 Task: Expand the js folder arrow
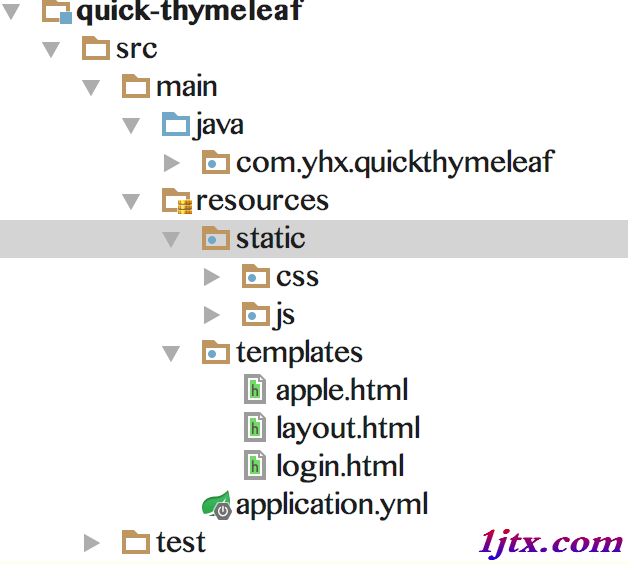coord(212,315)
